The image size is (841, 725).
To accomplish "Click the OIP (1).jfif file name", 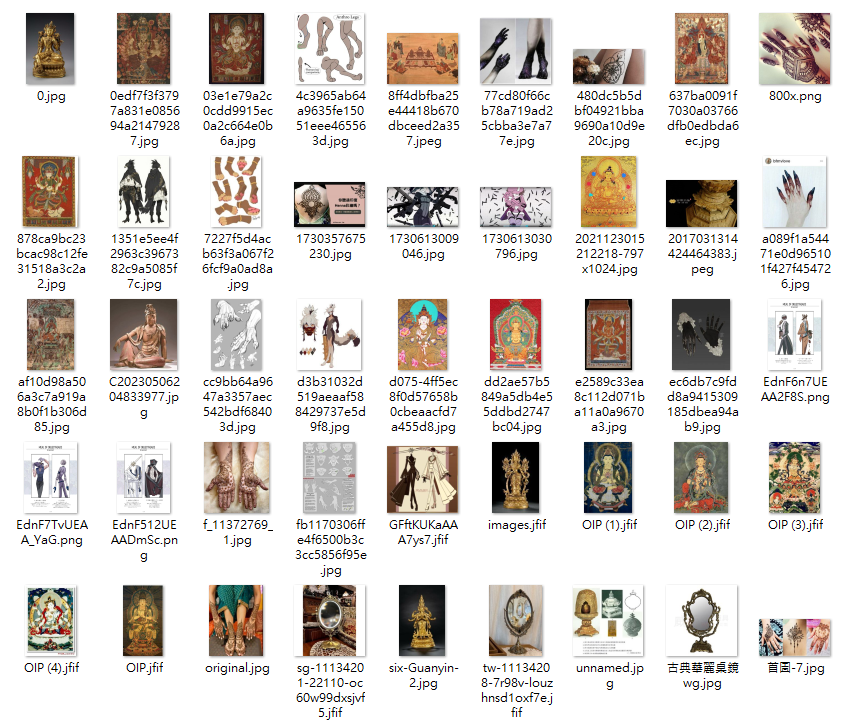I will click(609, 525).
